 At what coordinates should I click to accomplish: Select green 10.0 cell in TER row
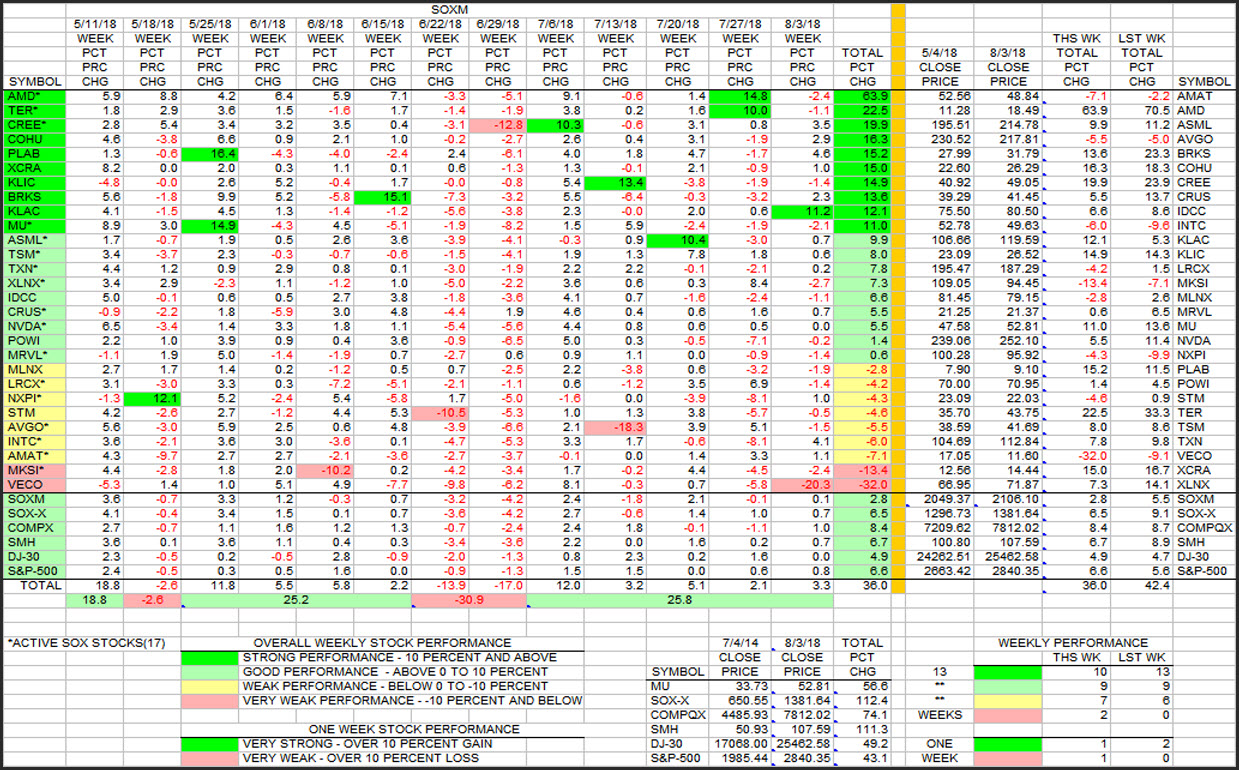click(x=738, y=110)
